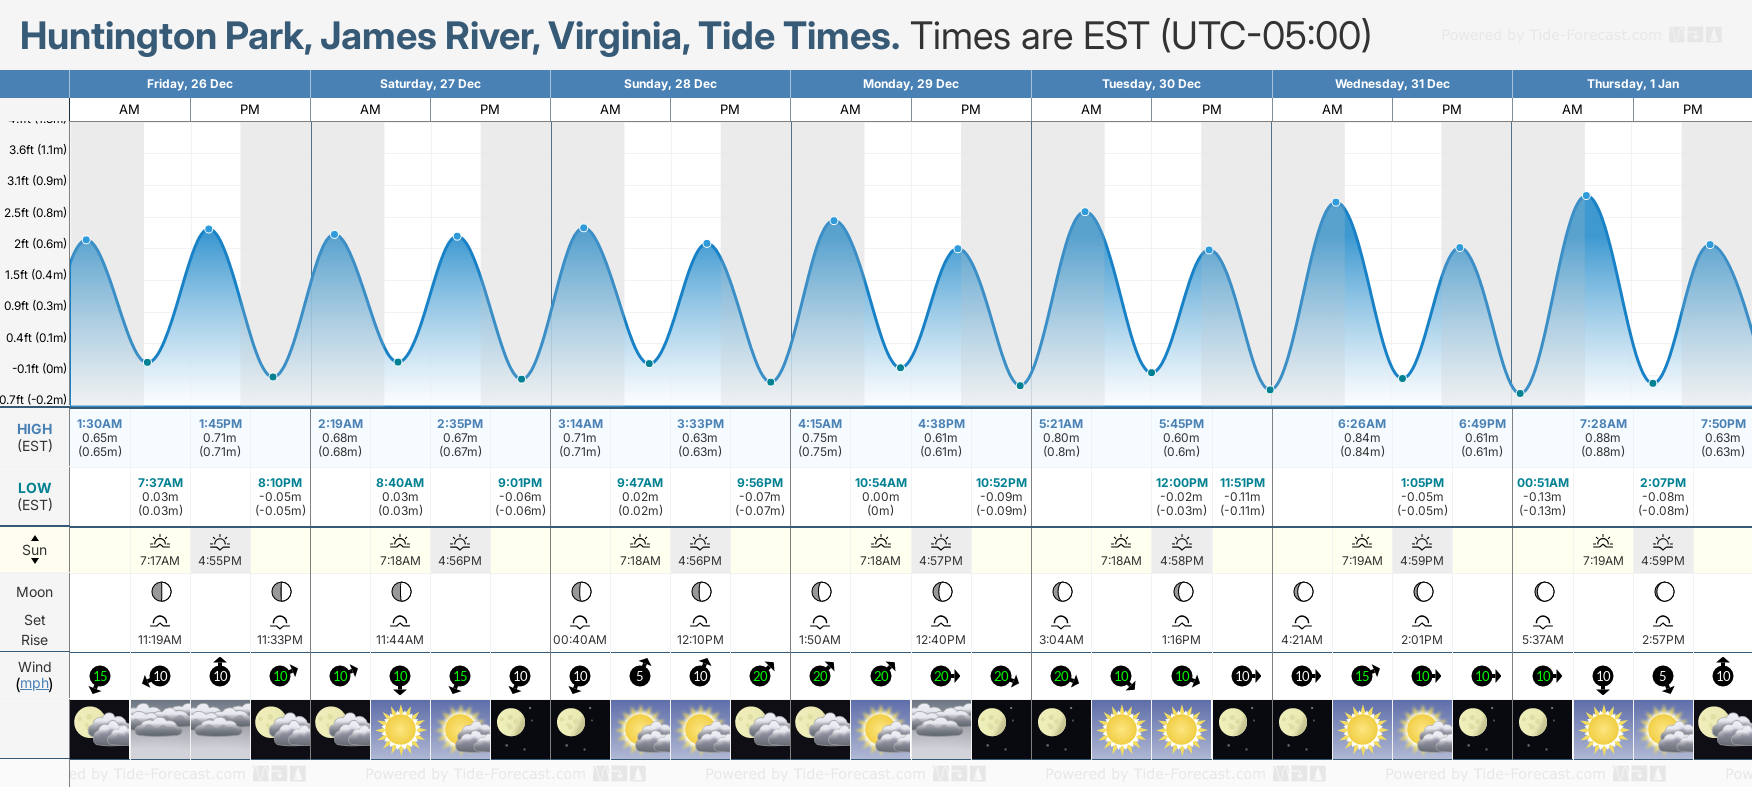Image resolution: width=1752 pixels, height=787 pixels.
Task: Click Friday's 7:37AM low tide point marker
Action: coord(147,362)
